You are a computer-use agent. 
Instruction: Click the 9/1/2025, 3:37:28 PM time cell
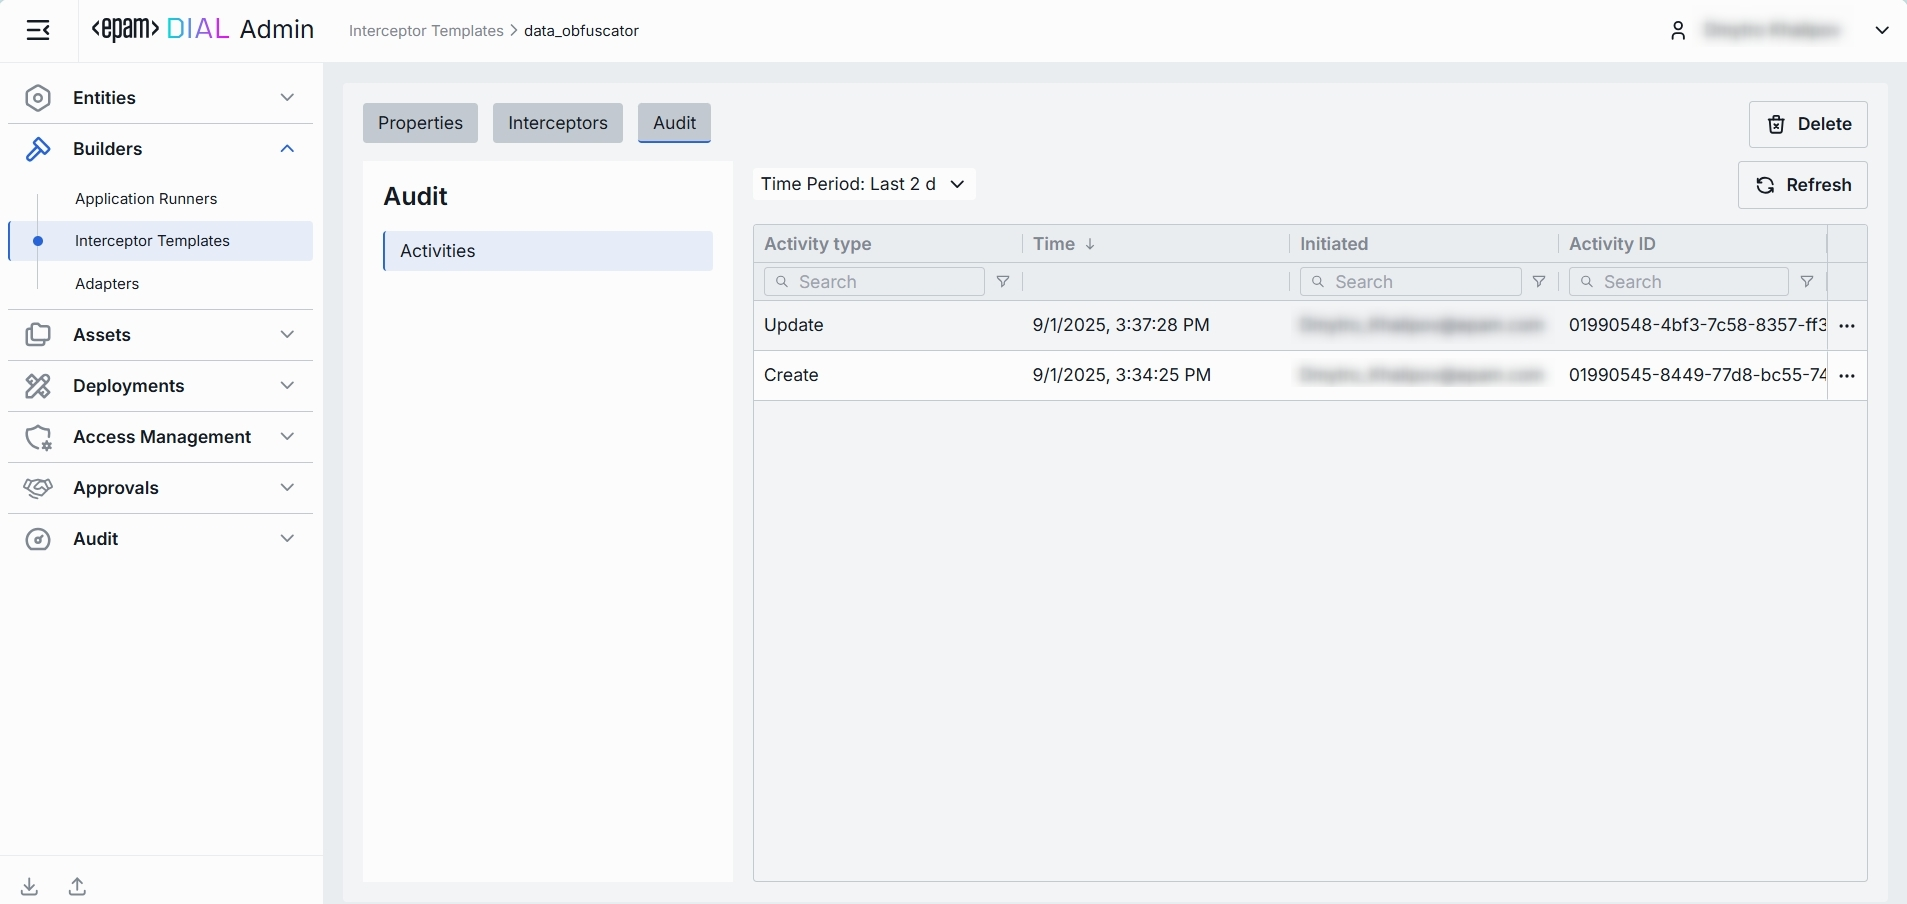pyautogui.click(x=1121, y=325)
